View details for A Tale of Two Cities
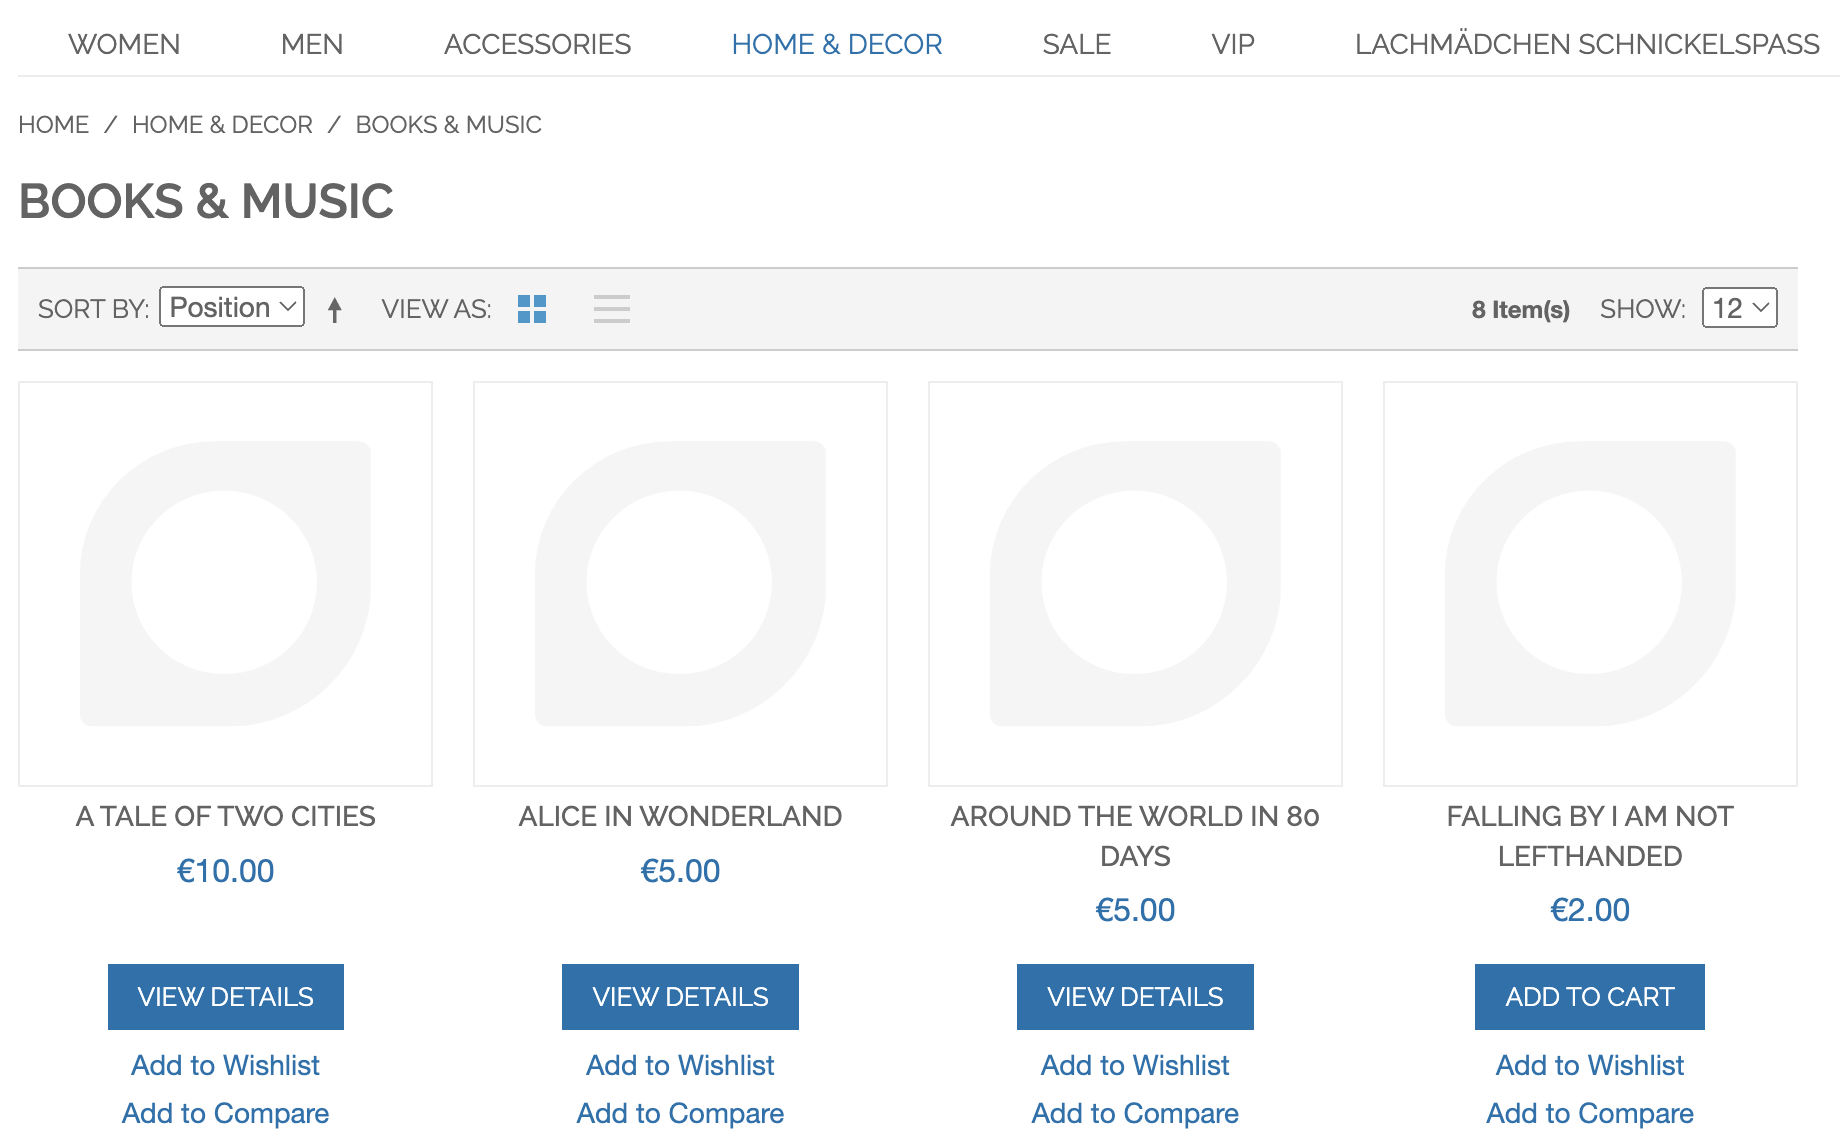Viewport: 1840px width, 1148px height. [226, 997]
